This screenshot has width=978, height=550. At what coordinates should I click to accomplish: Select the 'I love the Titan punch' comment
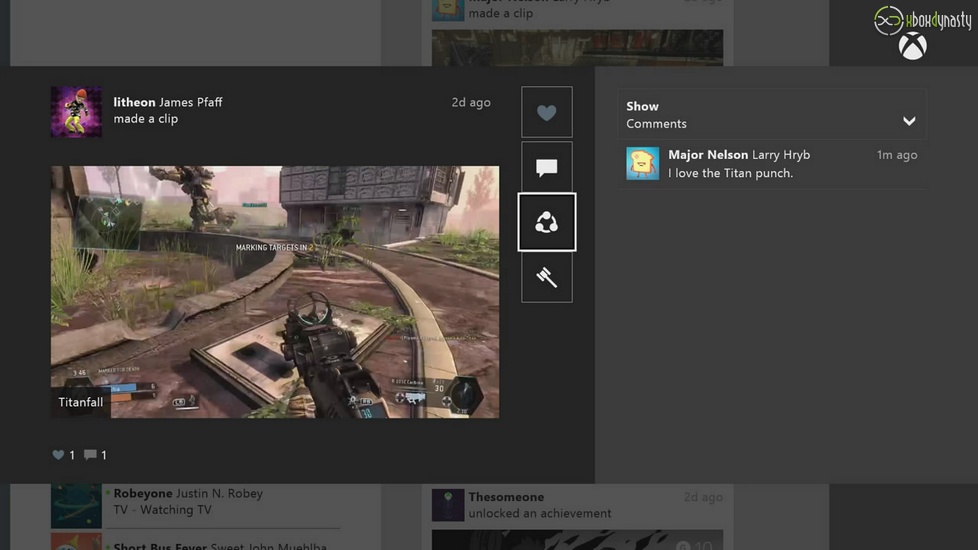[x=730, y=173]
